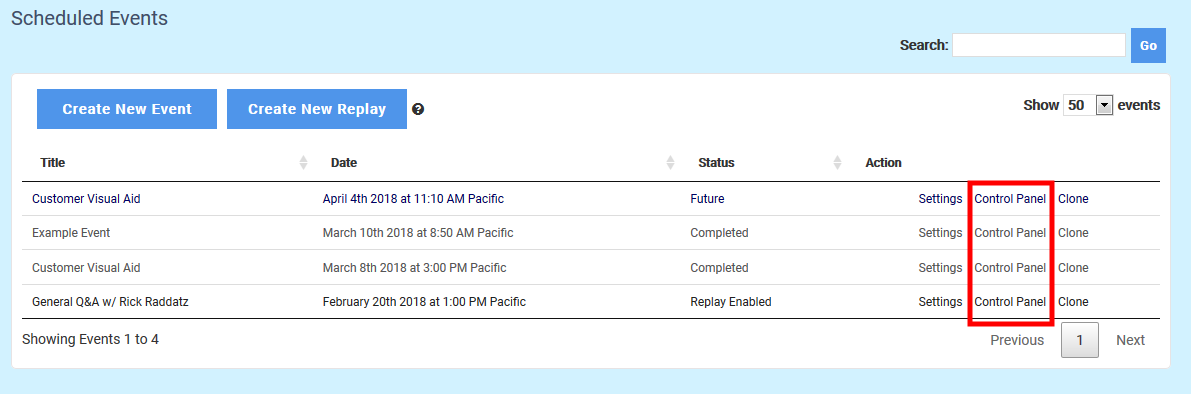Clone the March 8th Customer Visual Aid event
The width and height of the screenshot is (1191, 394).
coord(1073,268)
